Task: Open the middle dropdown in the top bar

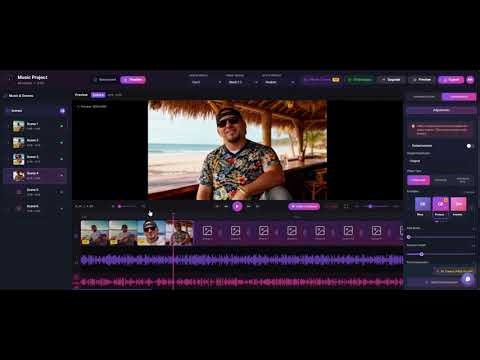Action: tap(242, 82)
